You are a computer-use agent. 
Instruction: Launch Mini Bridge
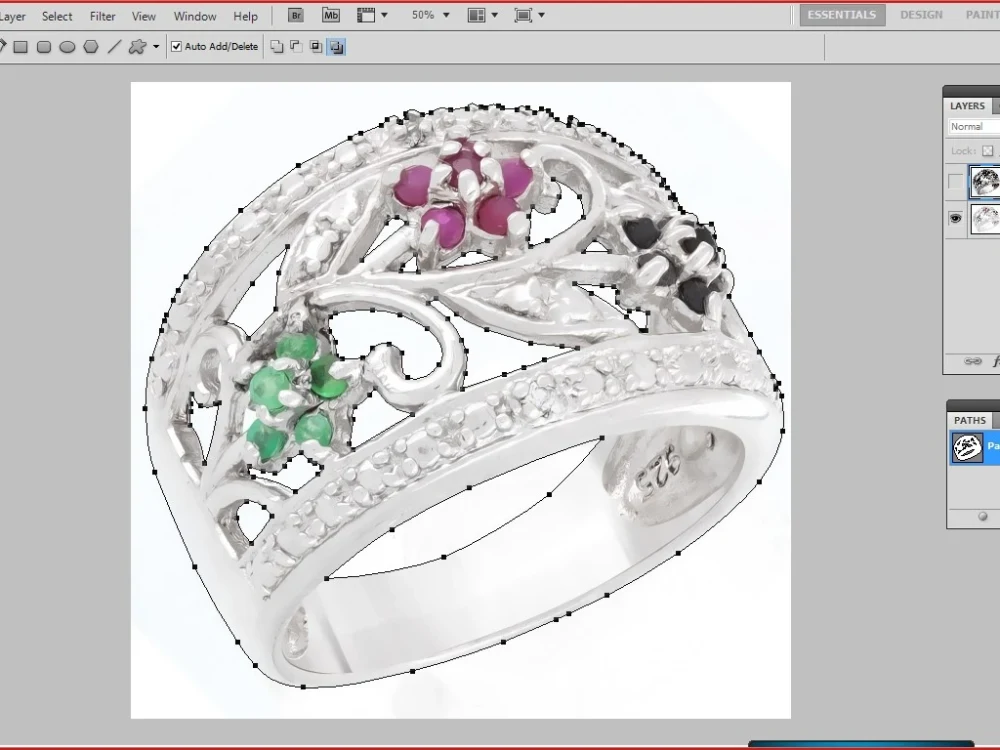[x=330, y=15]
